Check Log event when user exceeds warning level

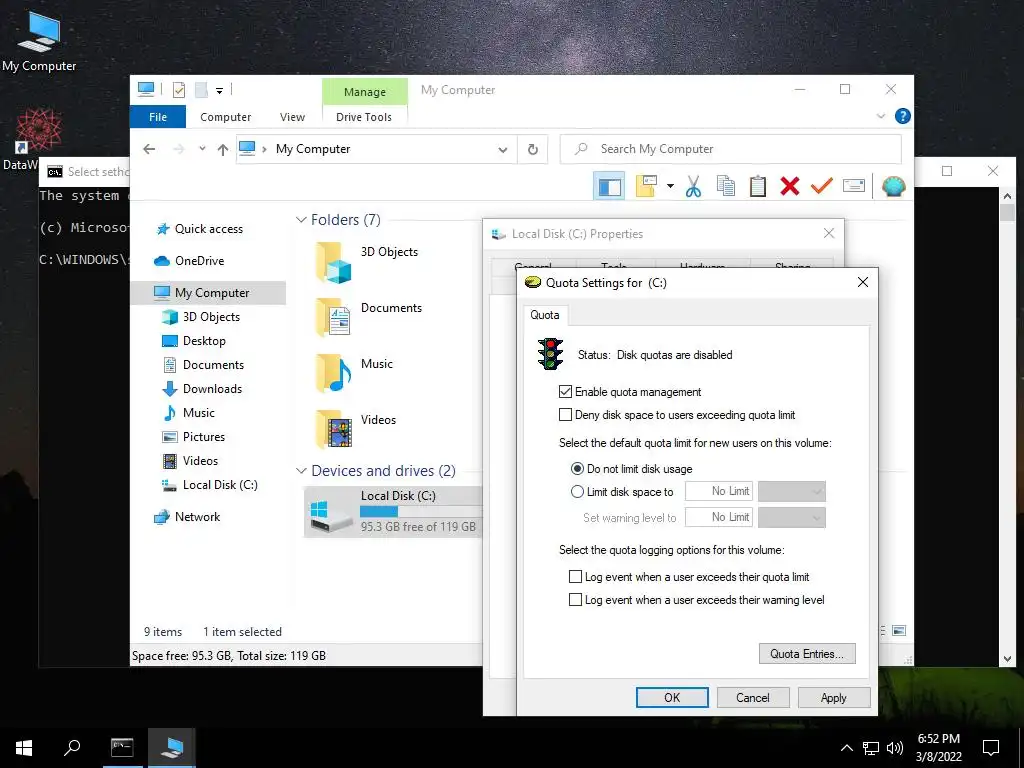(575, 600)
